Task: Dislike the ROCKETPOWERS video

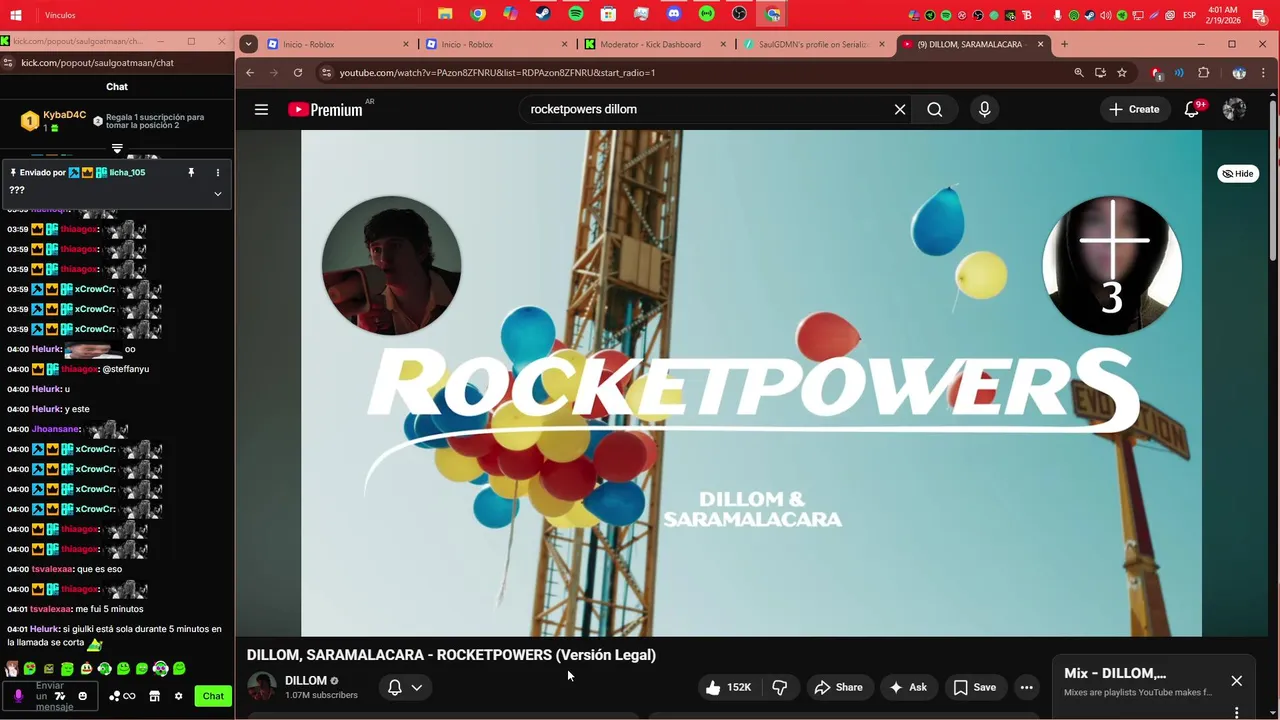Action: 780,687
